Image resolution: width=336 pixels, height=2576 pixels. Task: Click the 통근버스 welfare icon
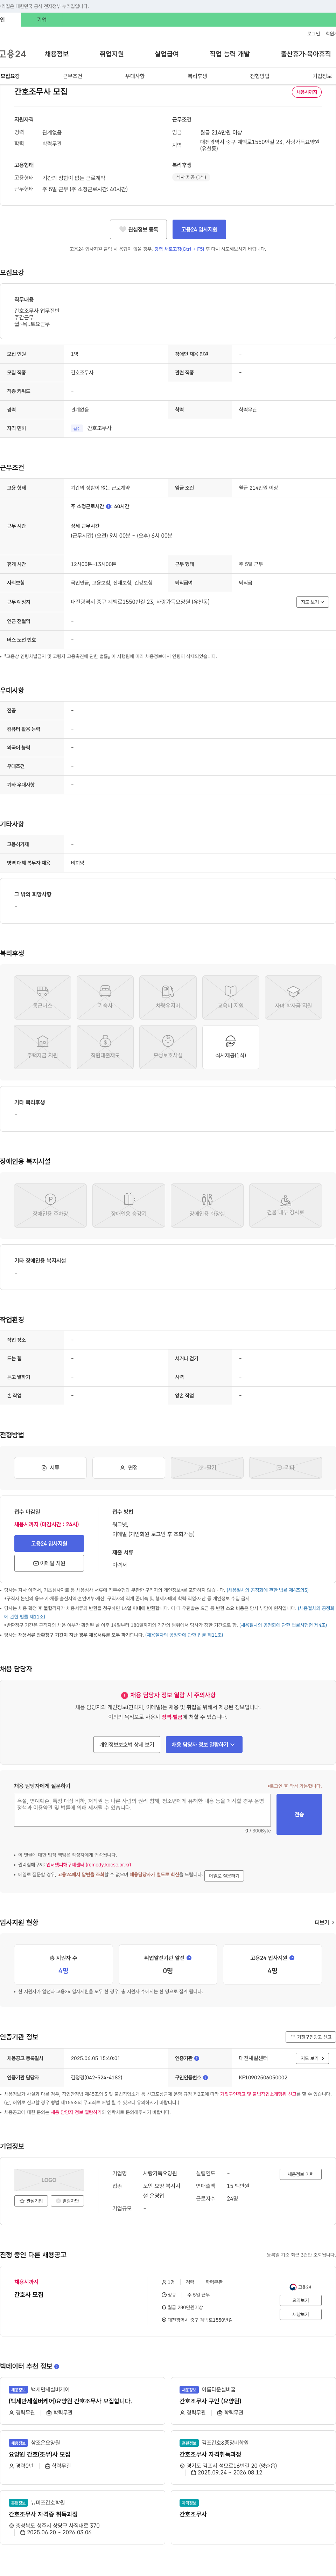pyautogui.click(x=42, y=997)
